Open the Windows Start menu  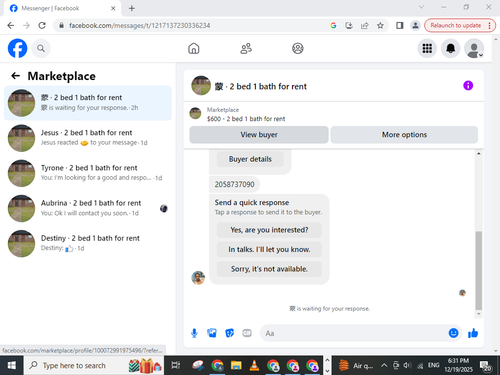12,365
